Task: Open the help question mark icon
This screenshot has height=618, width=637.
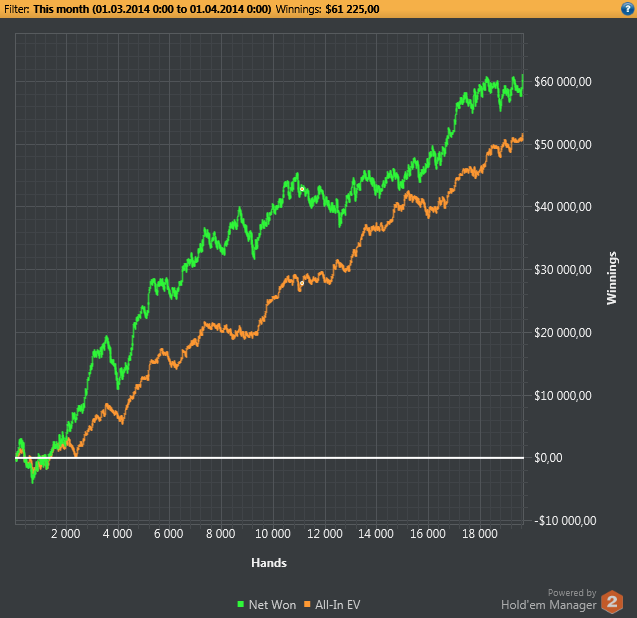Action: pos(628,9)
